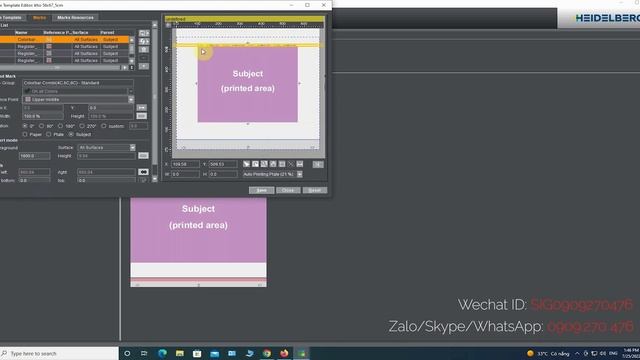Click the Name column header
Image resolution: width=640 pixels, height=360 pixels.
click(21, 32)
